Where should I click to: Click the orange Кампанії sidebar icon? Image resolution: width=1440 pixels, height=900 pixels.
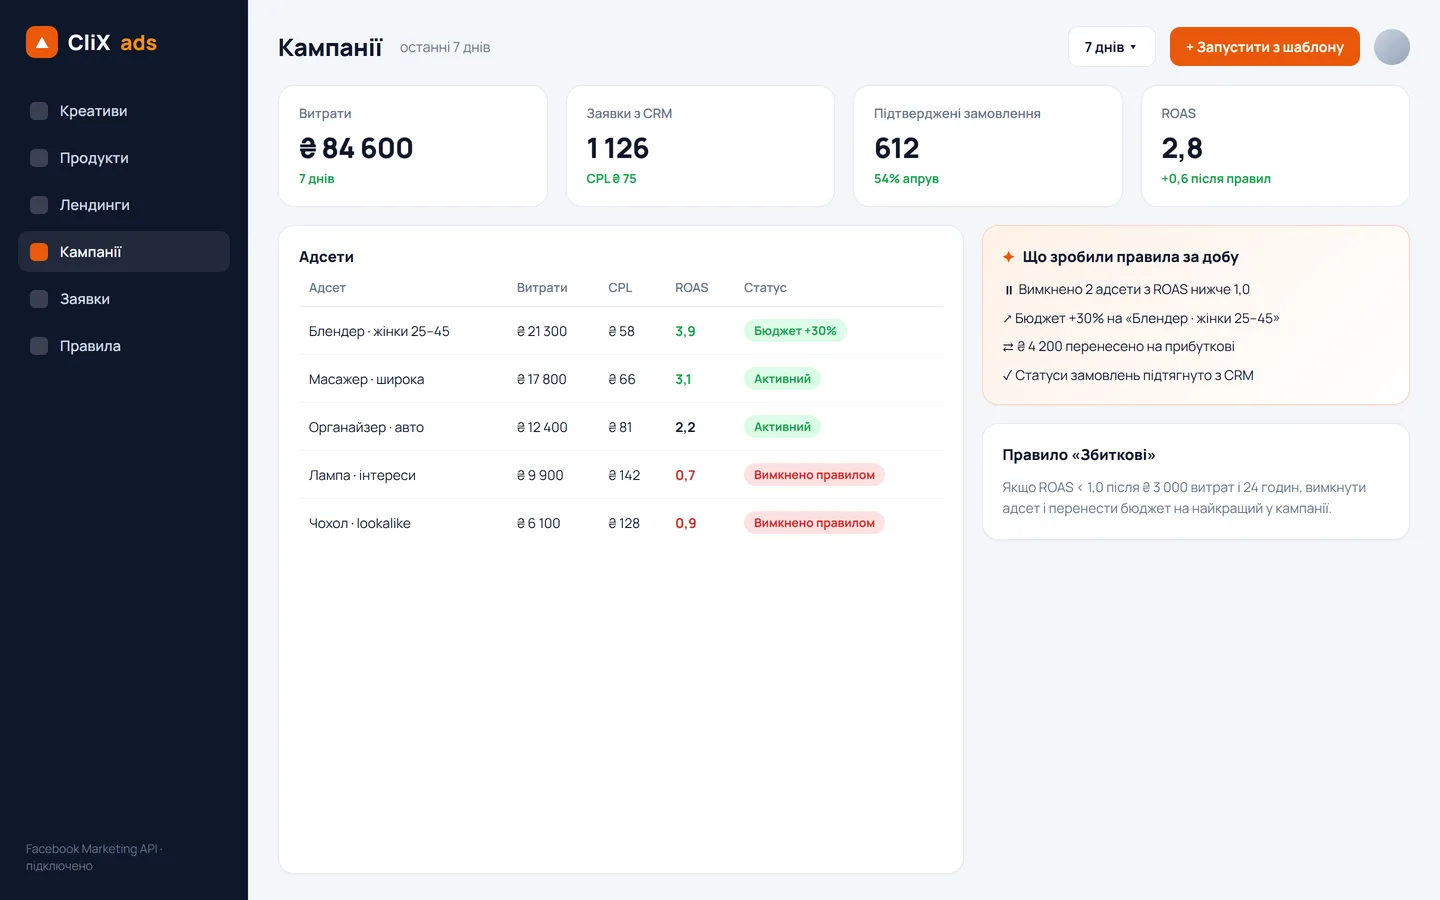click(39, 252)
